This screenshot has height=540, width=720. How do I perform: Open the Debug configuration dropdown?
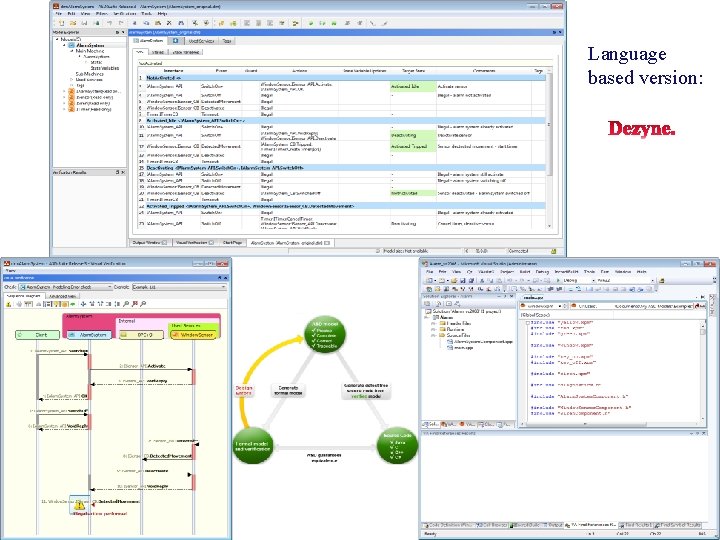579,280
